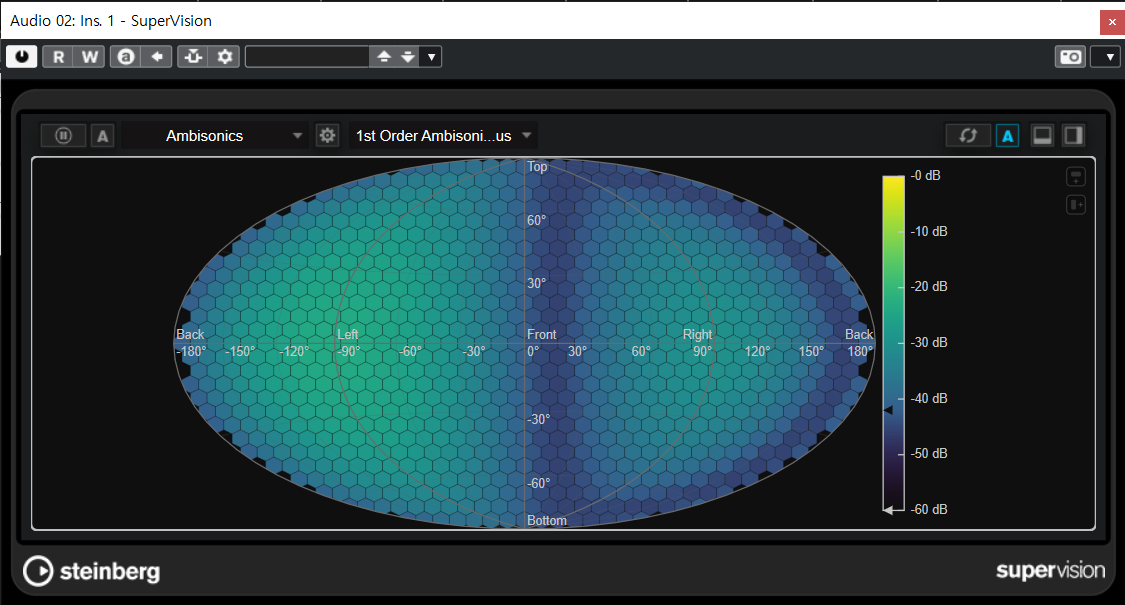This screenshot has width=1125, height=605.
Task: Activate the side-chain input icon
Action: 193,57
